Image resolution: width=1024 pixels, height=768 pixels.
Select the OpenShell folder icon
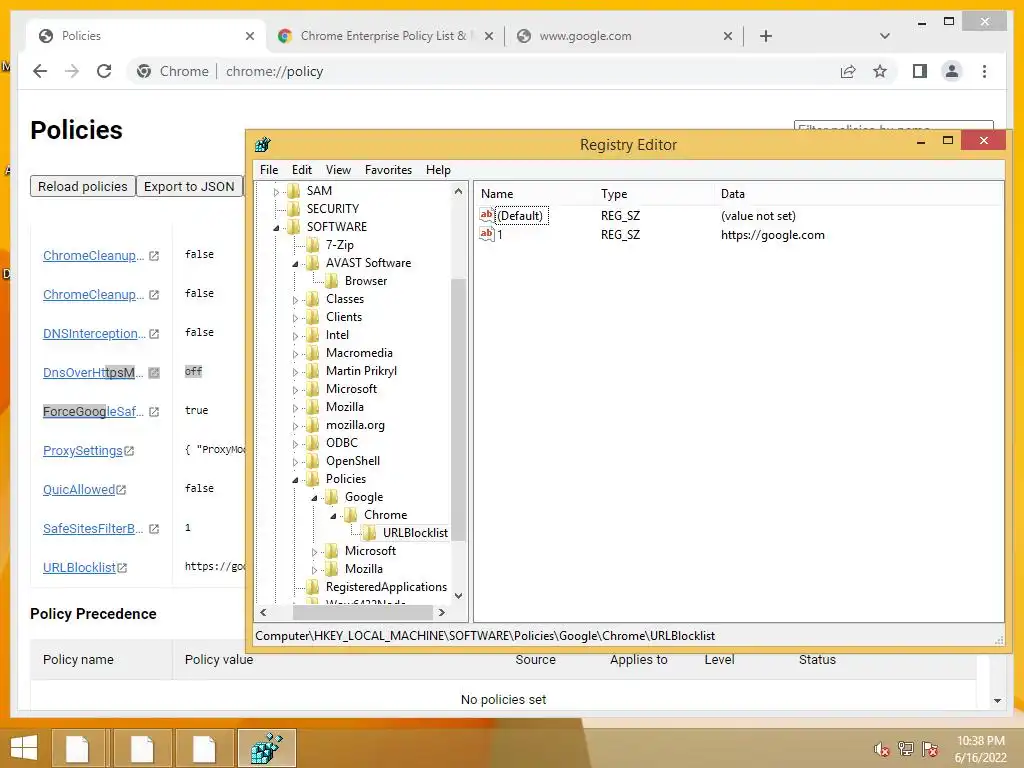[313, 461]
